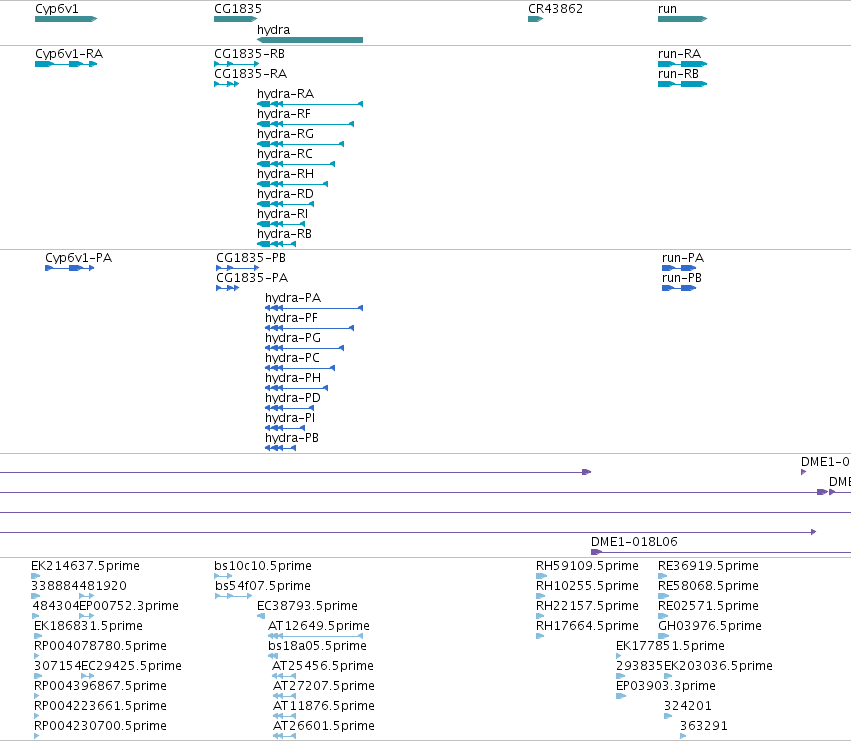Select the hydra-PH protein label
This screenshot has height=741, width=851.
[x=293, y=378]
